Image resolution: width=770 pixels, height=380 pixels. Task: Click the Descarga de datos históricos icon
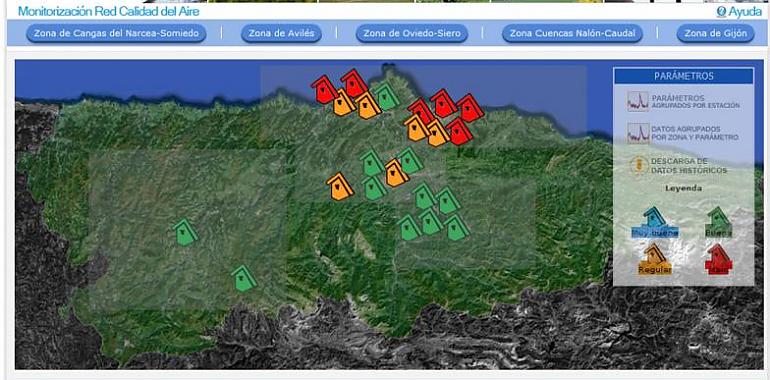point(638,165)
